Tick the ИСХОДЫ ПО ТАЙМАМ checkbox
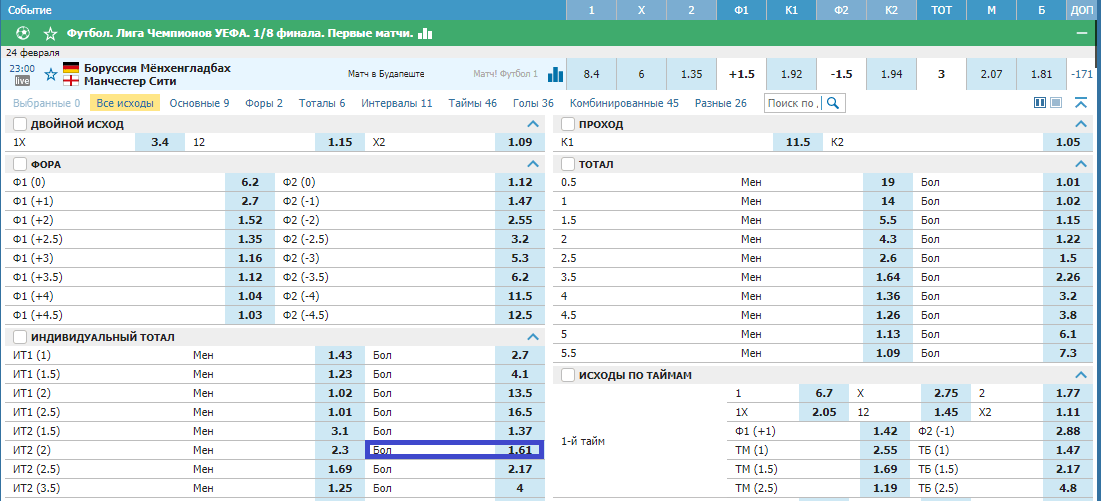Viewport: 1101px width, 501px height. (568, 375)
